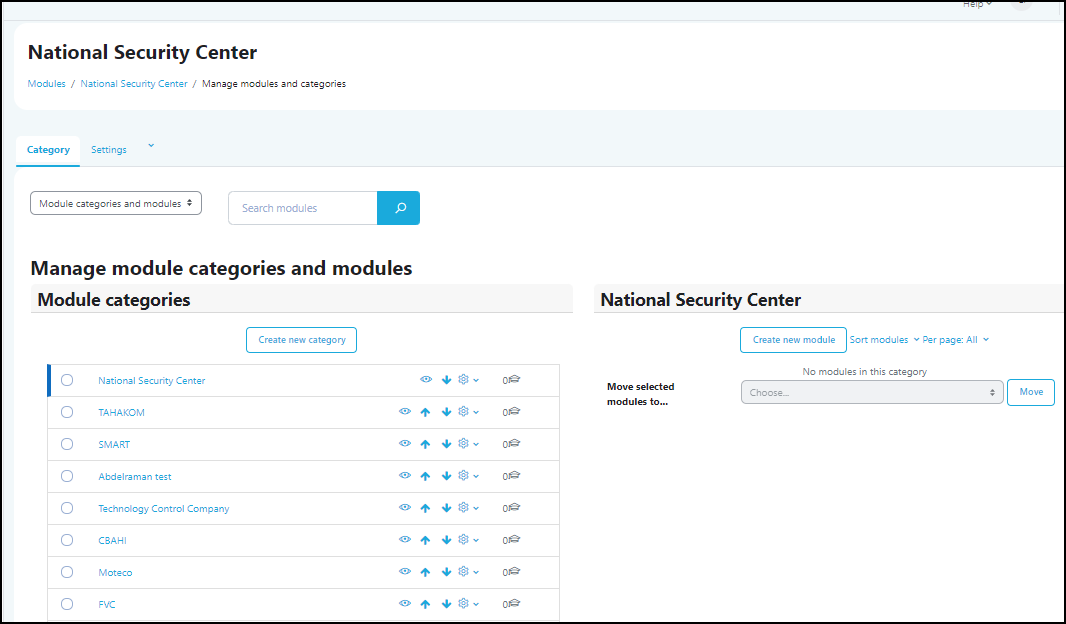Select the Technology Control Company radio button
The height and width of the screenshot is (624, 1066).
(67, 508)
